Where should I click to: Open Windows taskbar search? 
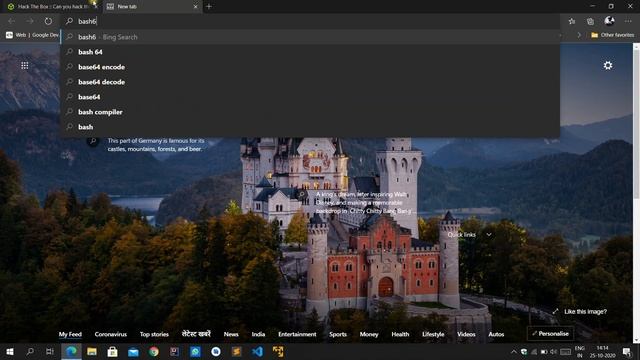point(30,351)
